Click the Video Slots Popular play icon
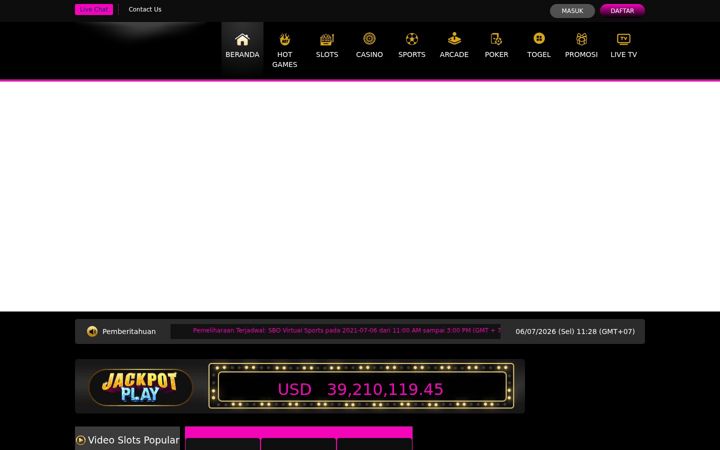This screenshot has height=450, width=720. pos(81,440)
